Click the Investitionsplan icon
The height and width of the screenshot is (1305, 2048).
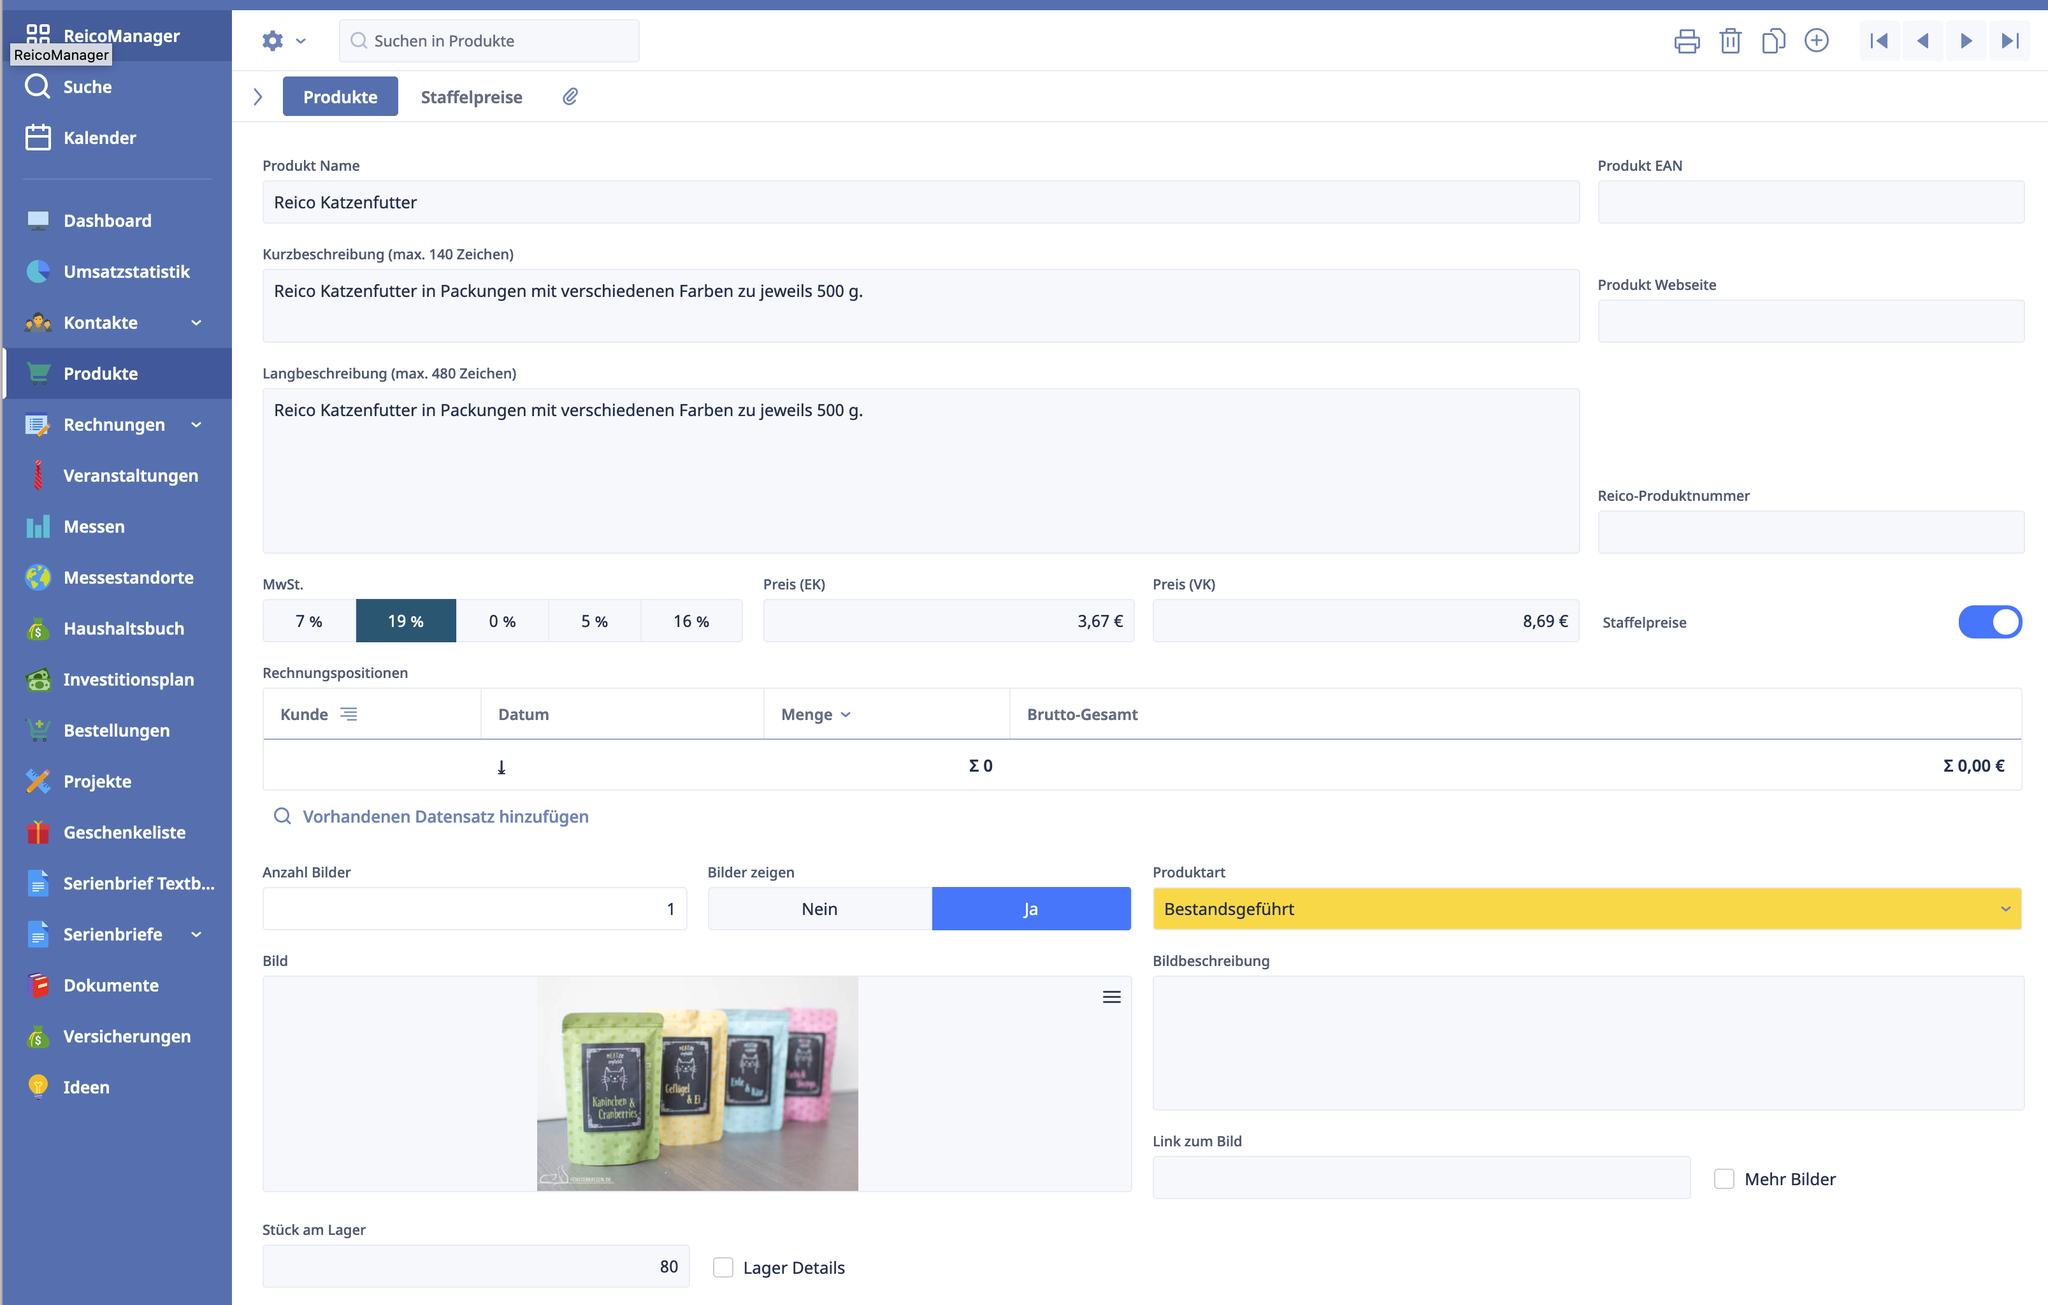[38, 679]
